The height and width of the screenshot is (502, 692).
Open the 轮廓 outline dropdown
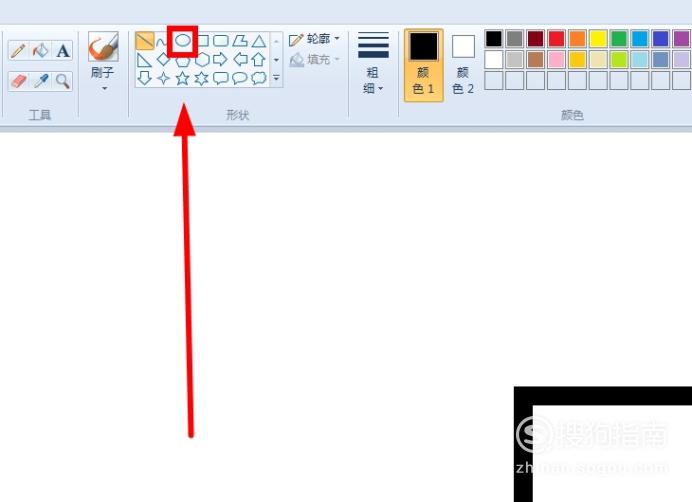tap(315, 39)
